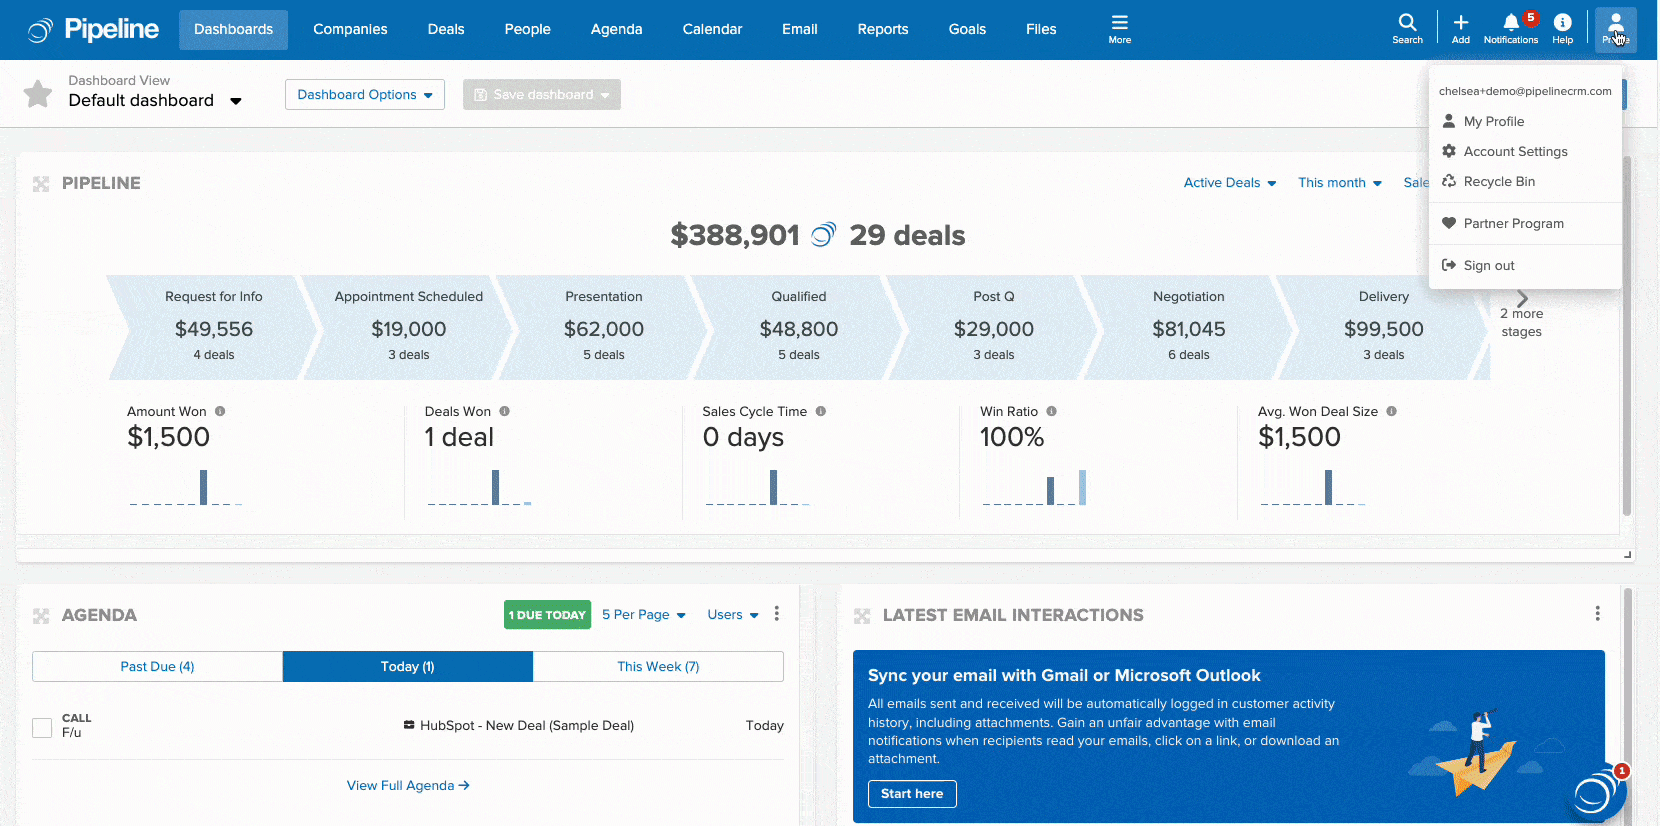Check the HubSpot call task checkbox
Image resolution: width=1660 pixels, height=826 pixels.
(42, 727)
